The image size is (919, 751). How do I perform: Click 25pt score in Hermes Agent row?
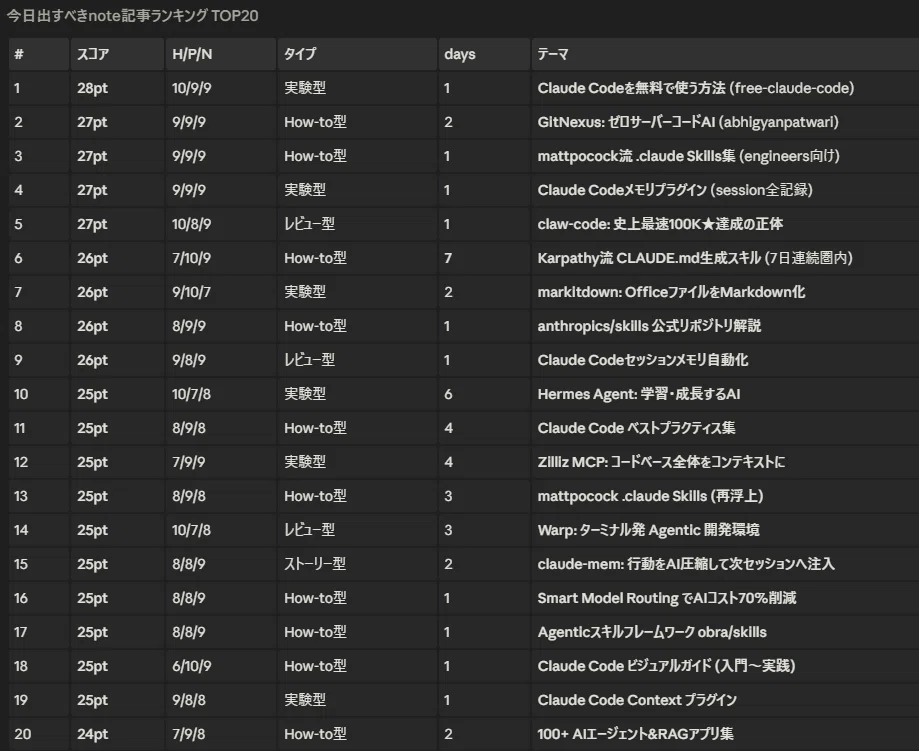[117, 395]
